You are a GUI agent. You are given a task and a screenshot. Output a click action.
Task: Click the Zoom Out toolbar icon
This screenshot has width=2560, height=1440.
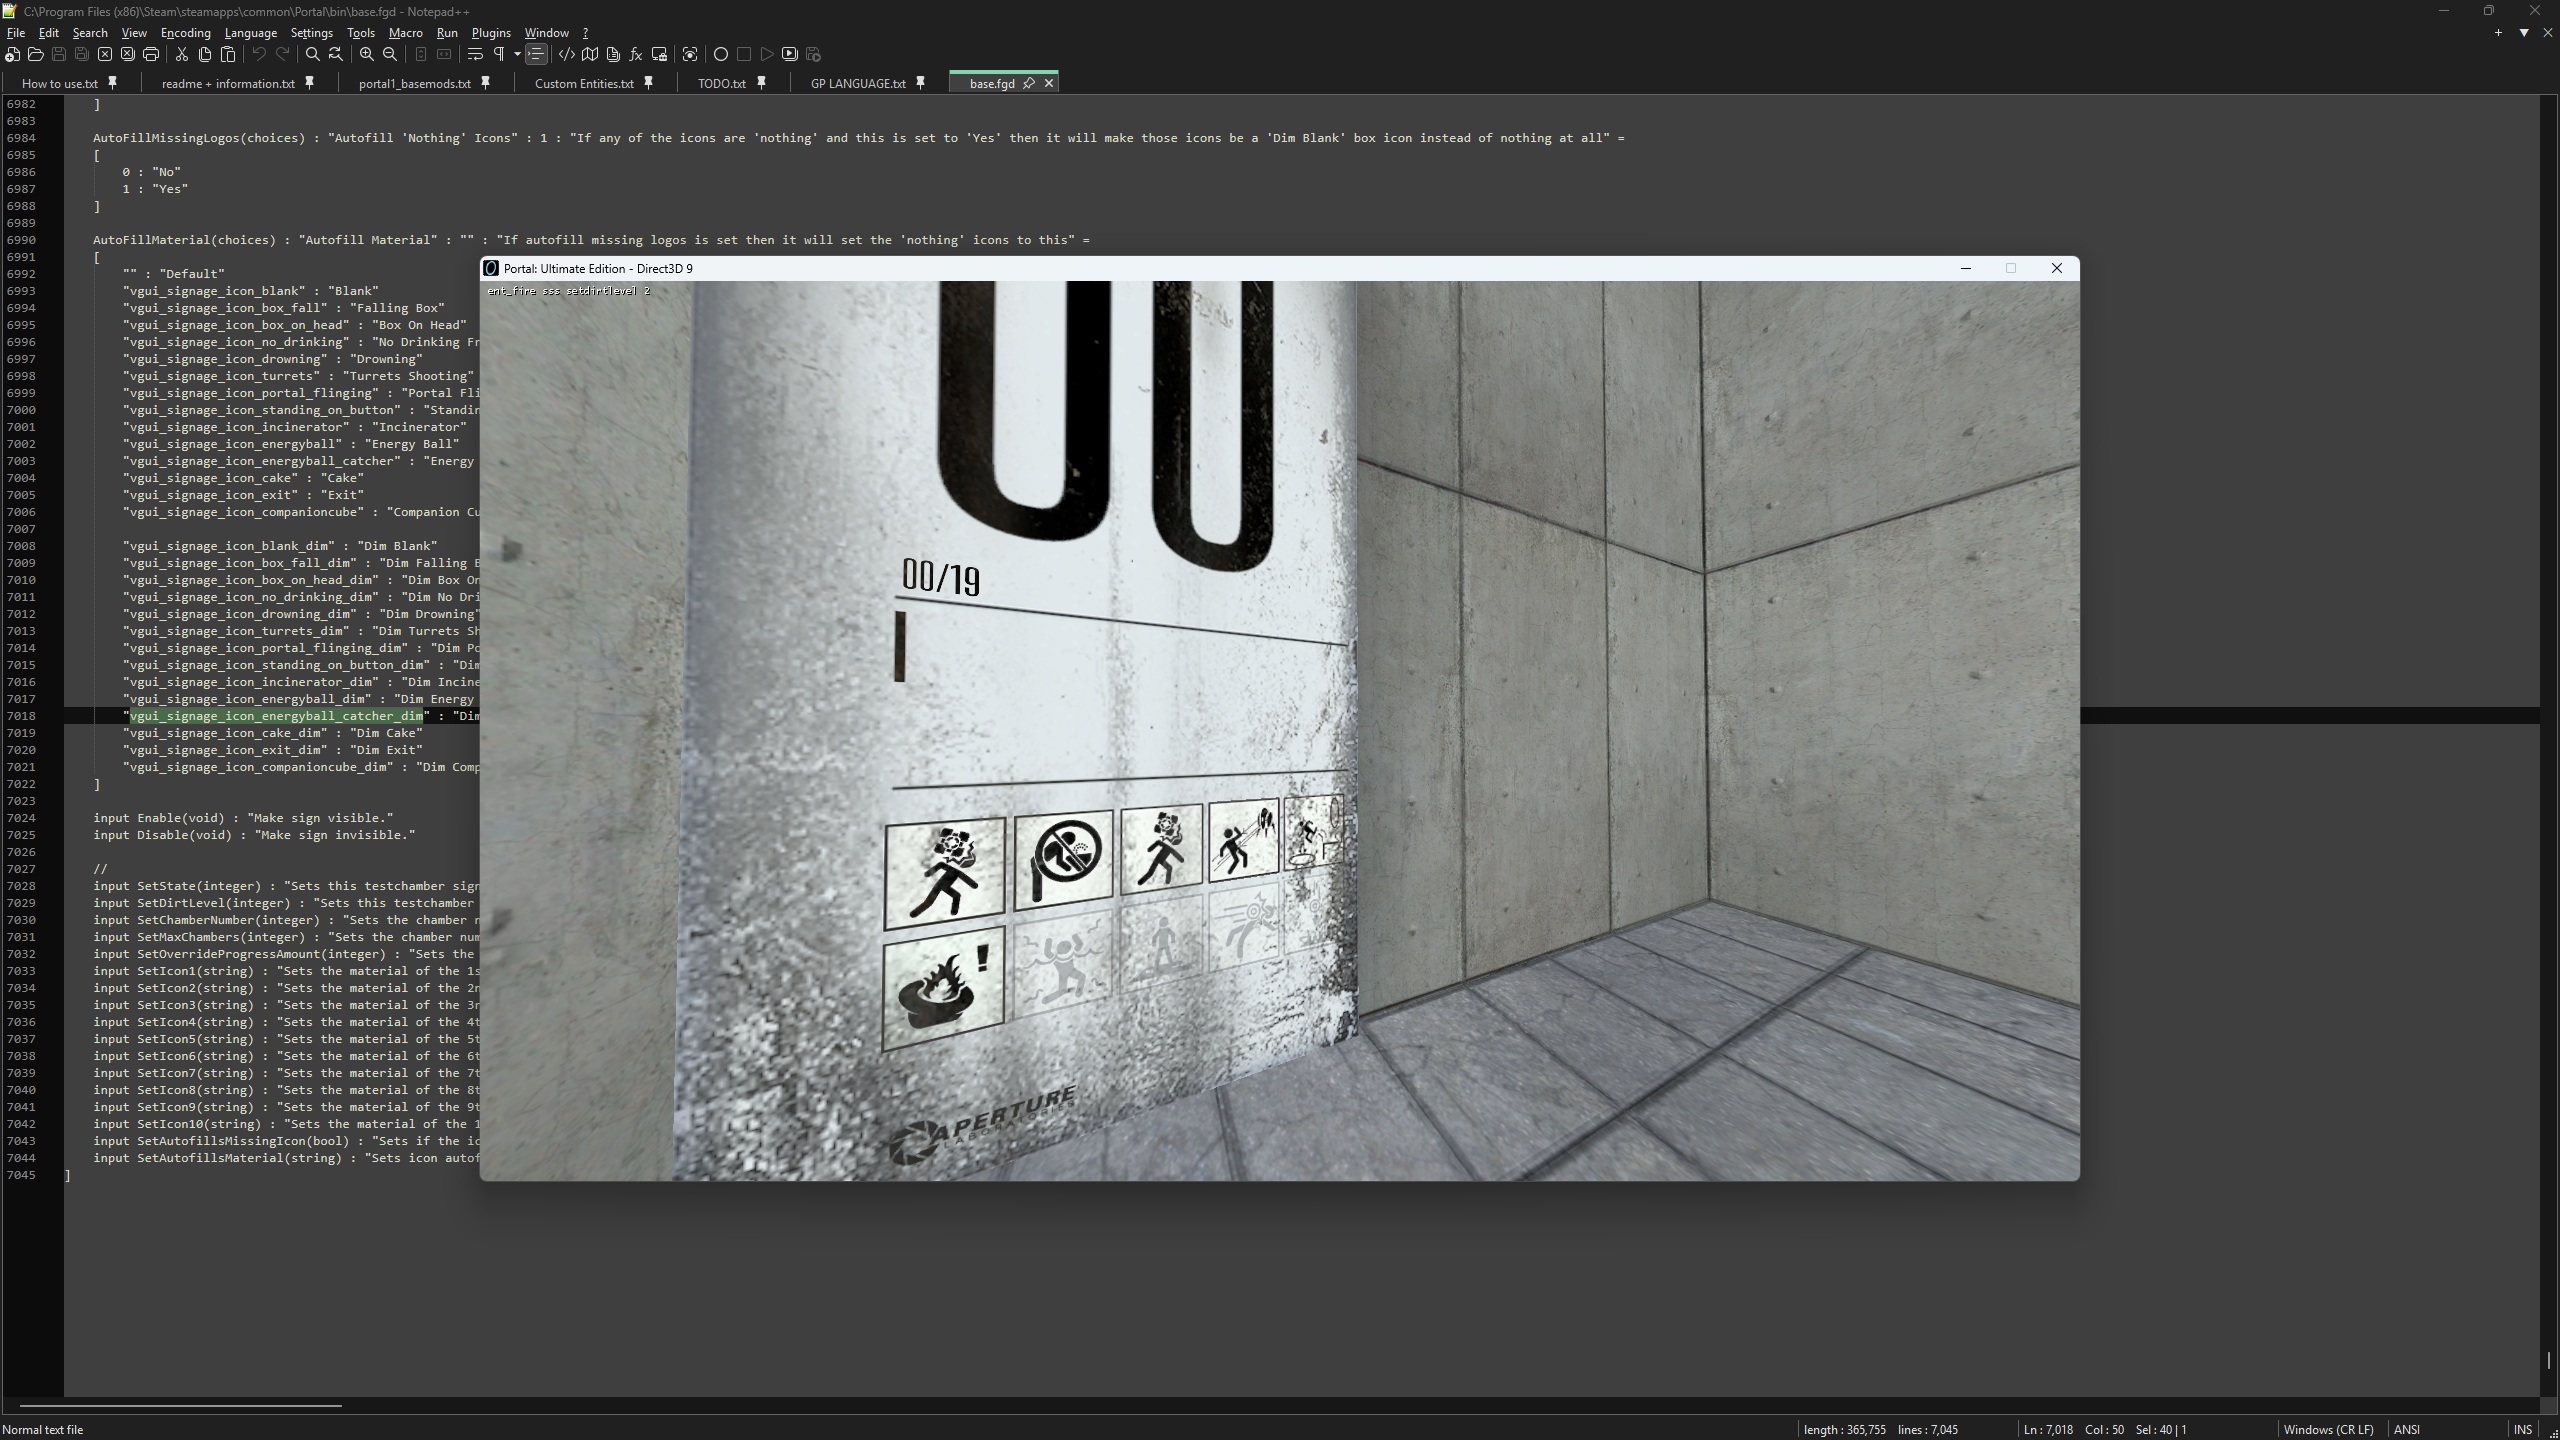click(x=390, y=54)
